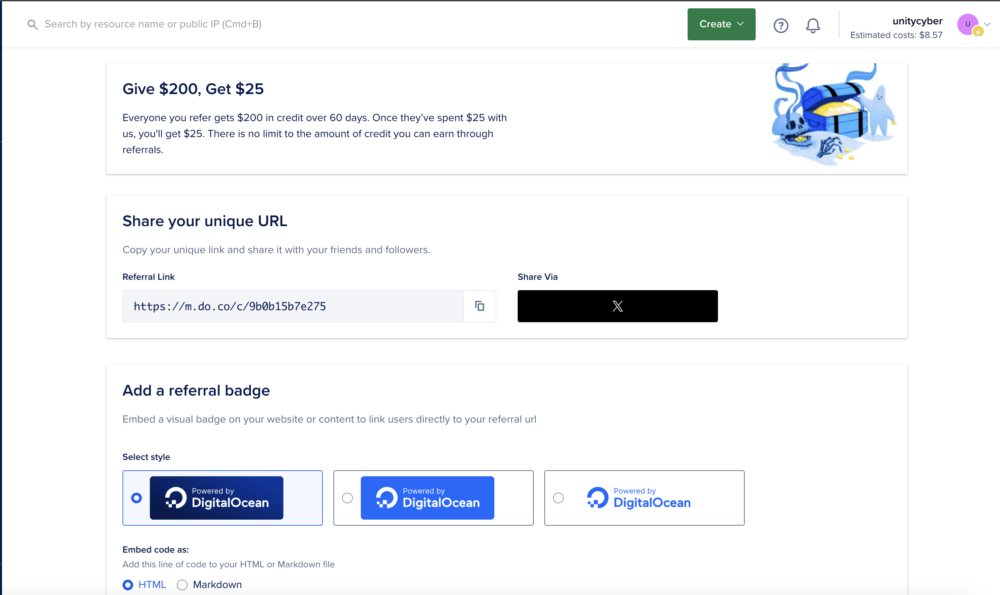This screenshot has width=1000, height=595.
Task: Click the bright blue DigitalOcean badge image
Action: (x=427, y=498)
